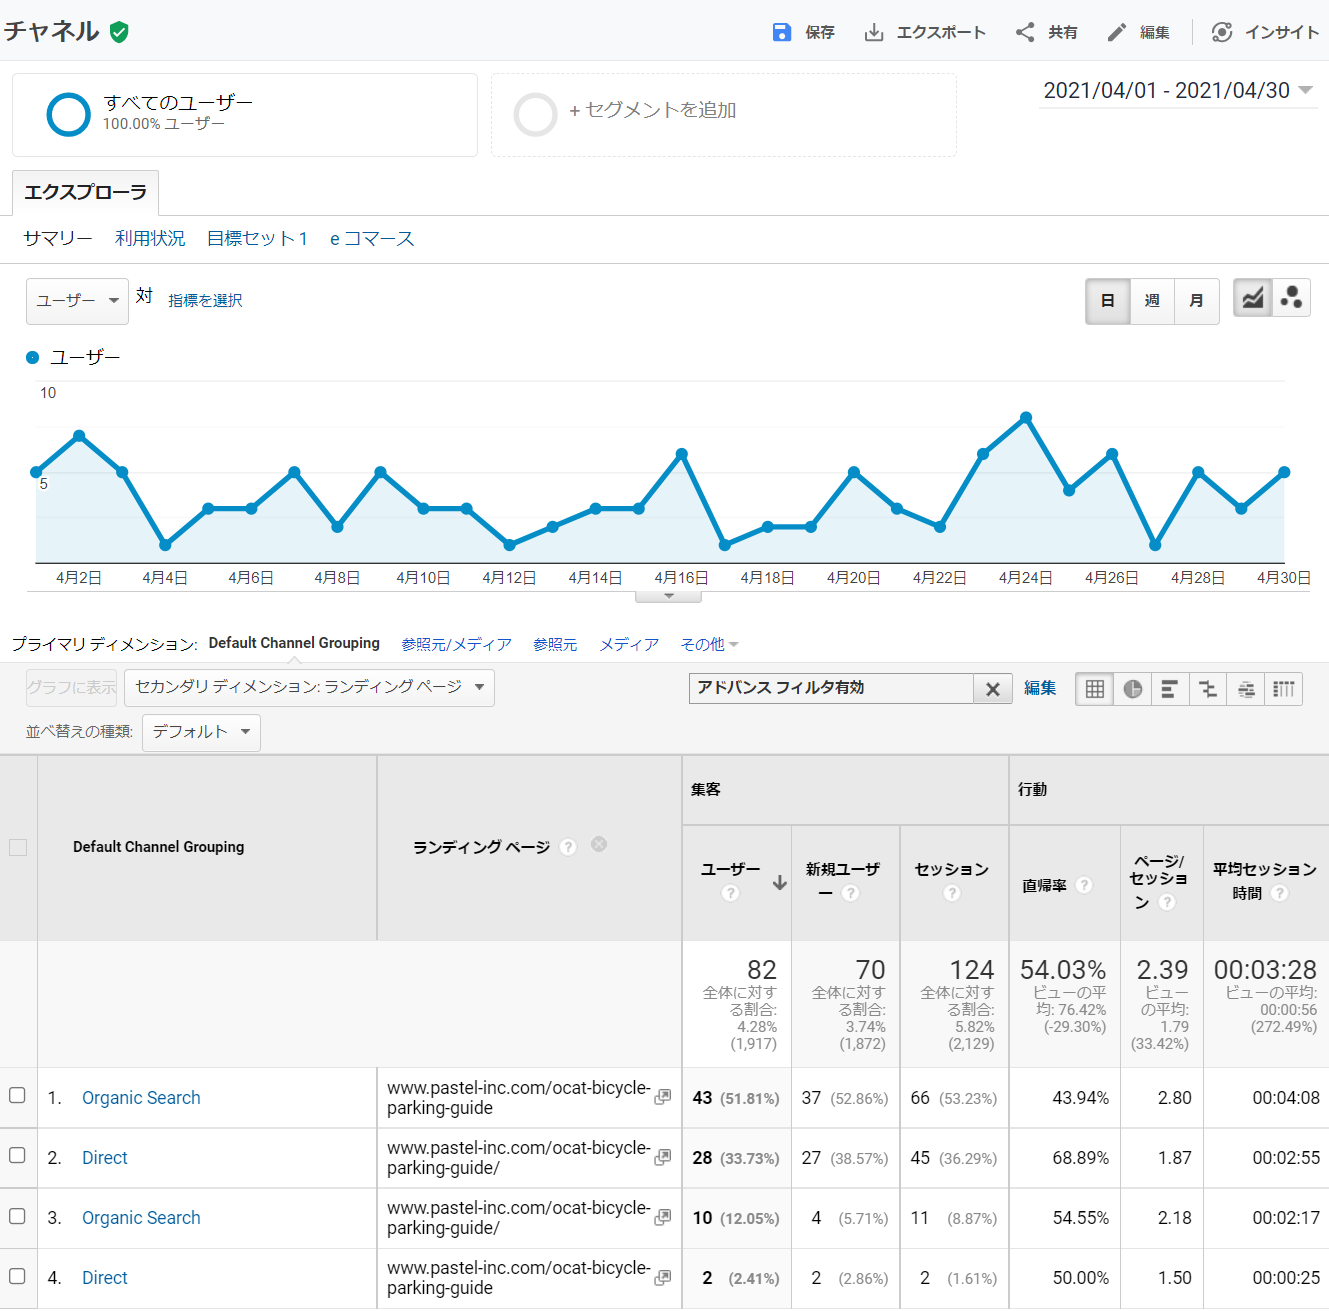Click help icon under セッション header
This screenshot has width=1329, height=1311.
pos(952,893)
